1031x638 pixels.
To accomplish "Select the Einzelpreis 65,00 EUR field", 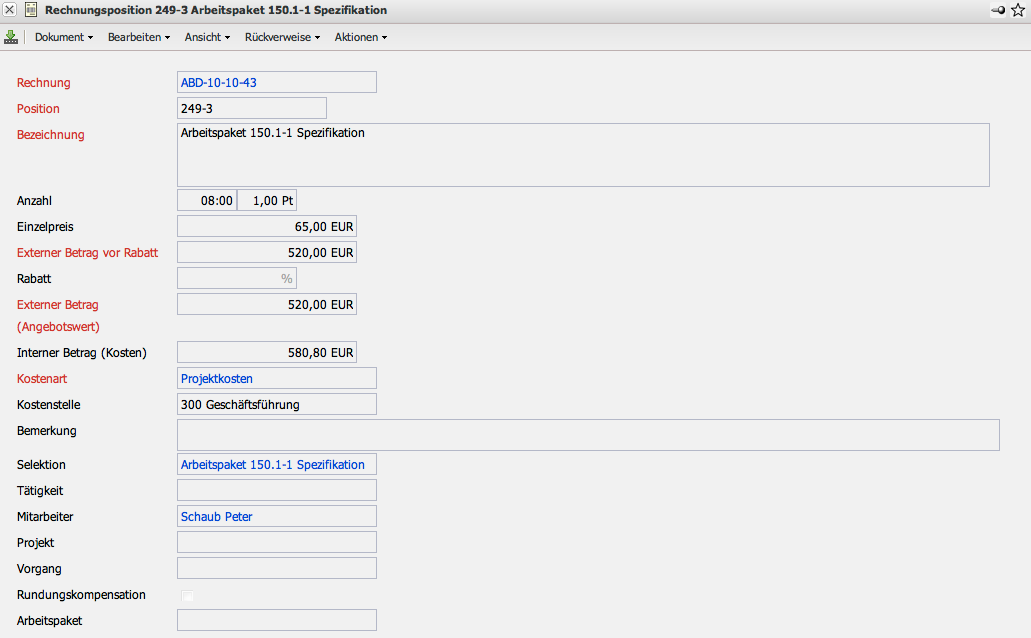I will 266,227.
